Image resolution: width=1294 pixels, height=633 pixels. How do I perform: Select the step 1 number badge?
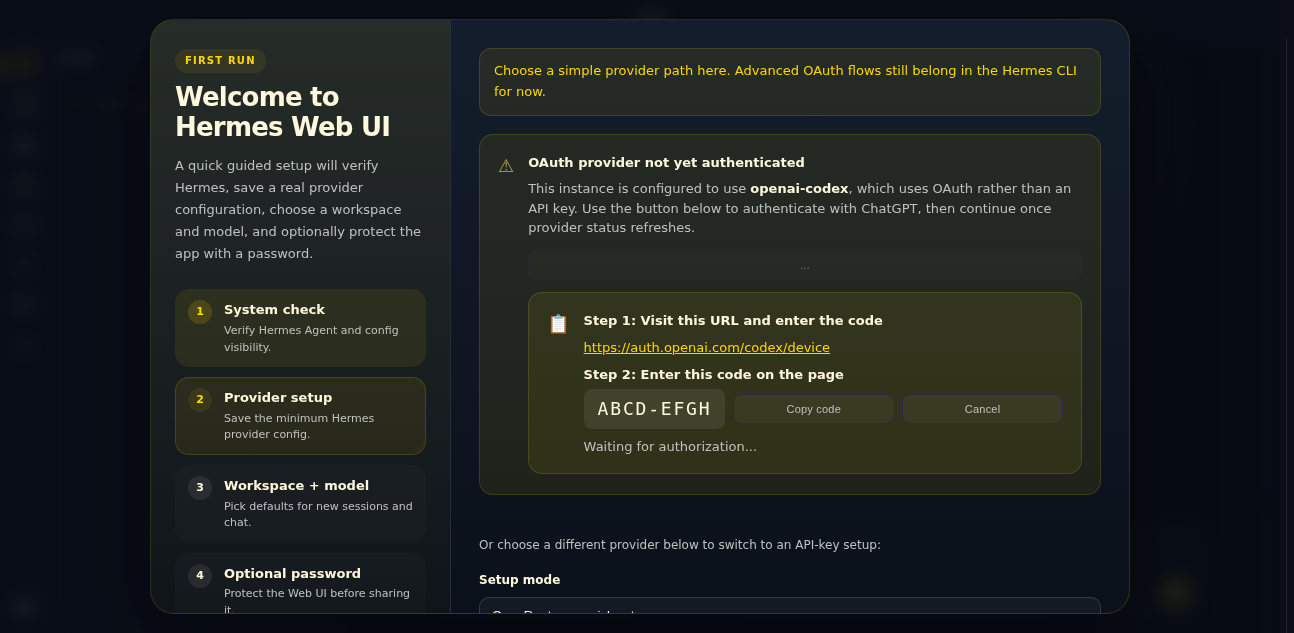pos(200,312)
